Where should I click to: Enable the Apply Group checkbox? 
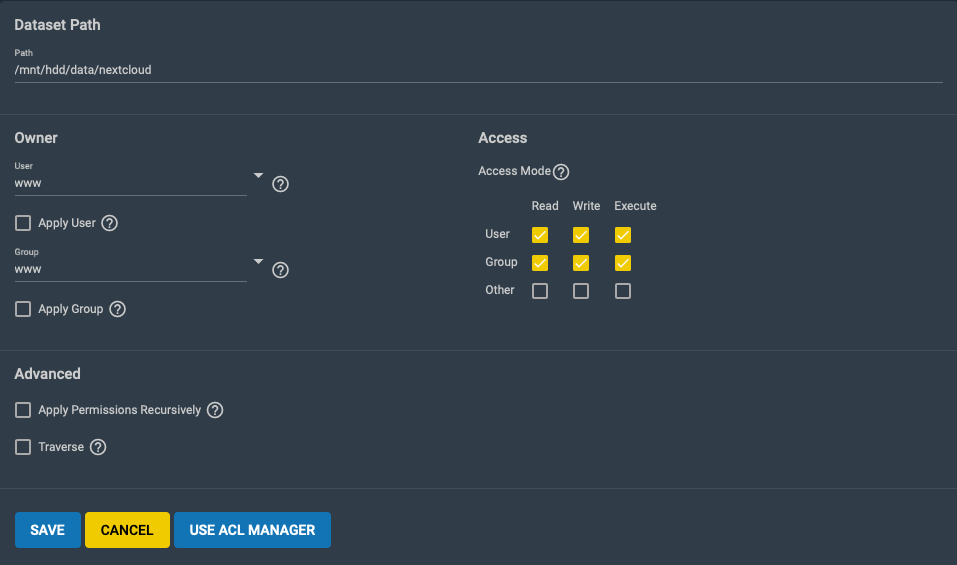coord(23,309)
